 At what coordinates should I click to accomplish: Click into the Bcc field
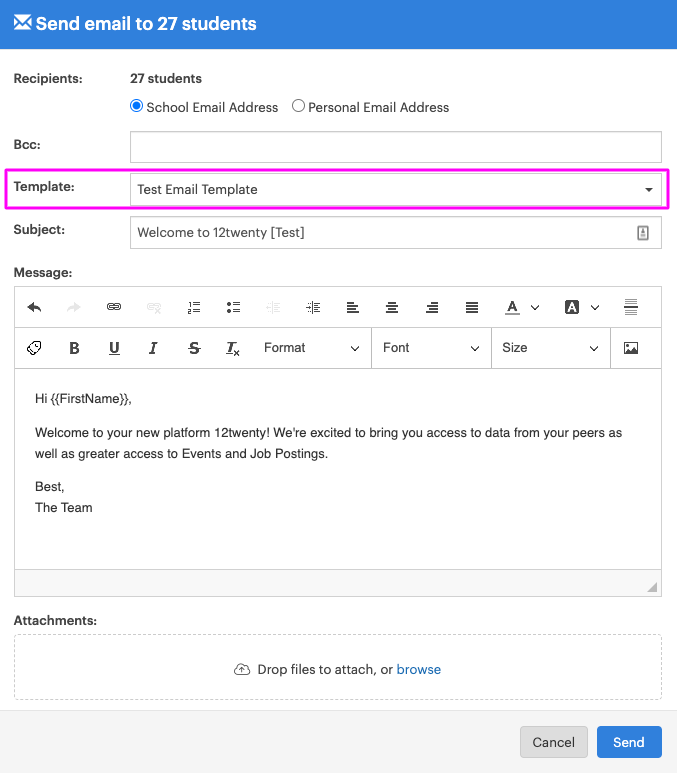click(395, 147)
